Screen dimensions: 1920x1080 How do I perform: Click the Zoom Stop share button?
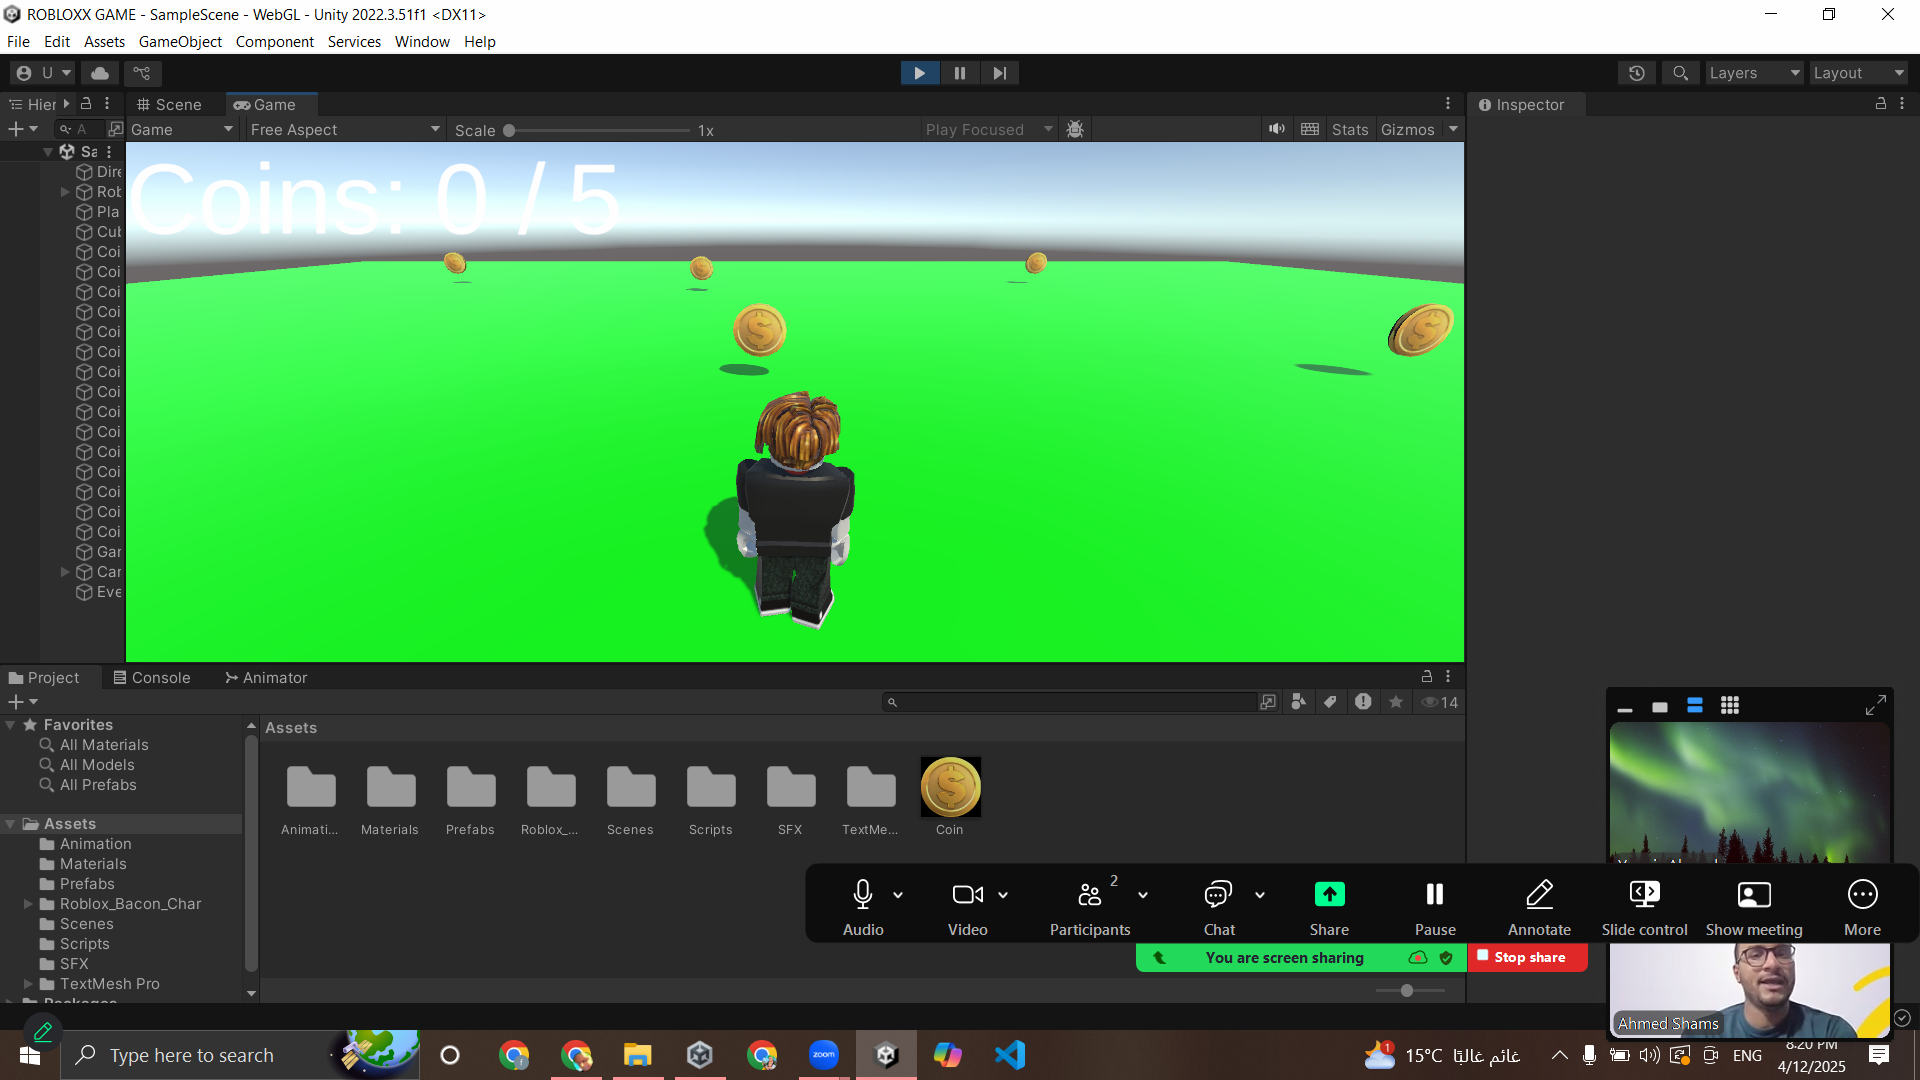point(1527,957)
